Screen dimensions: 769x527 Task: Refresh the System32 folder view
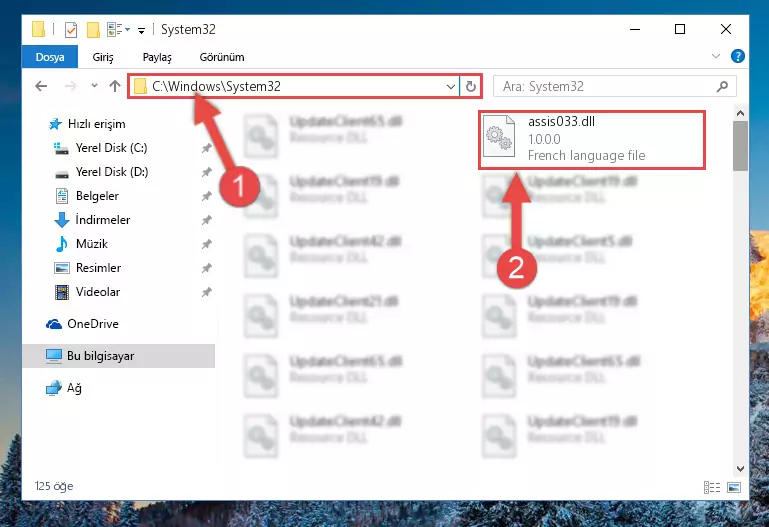tap(470, 86)
